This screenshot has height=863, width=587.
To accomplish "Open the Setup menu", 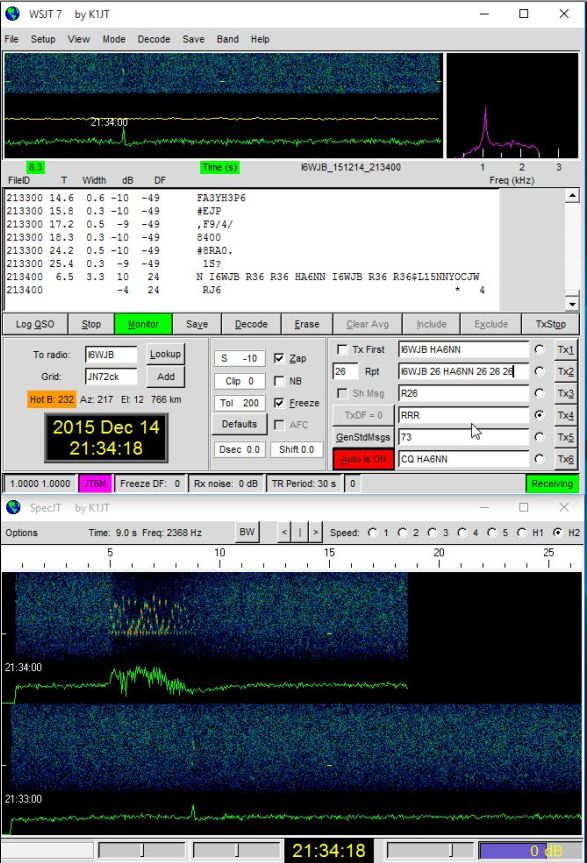I will click(43, 39).
